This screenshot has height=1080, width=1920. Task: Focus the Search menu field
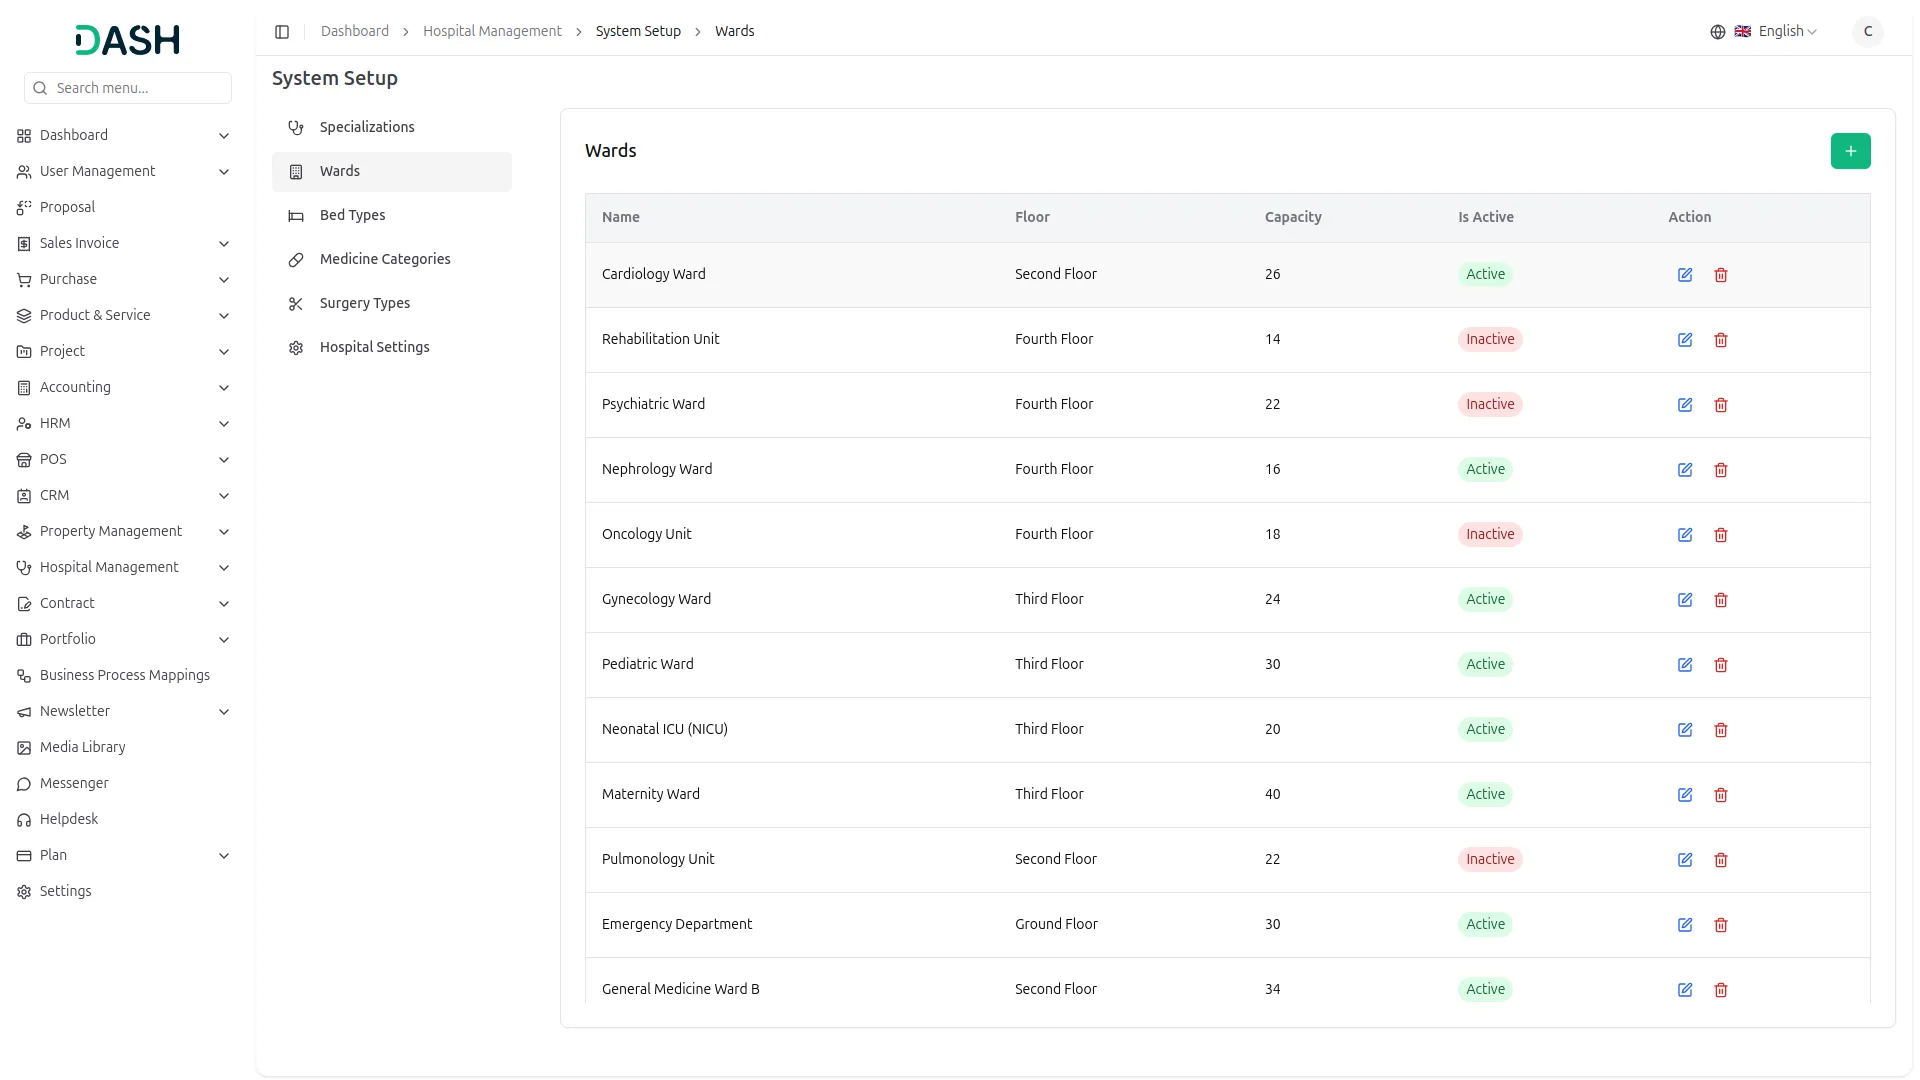(128, 88)
